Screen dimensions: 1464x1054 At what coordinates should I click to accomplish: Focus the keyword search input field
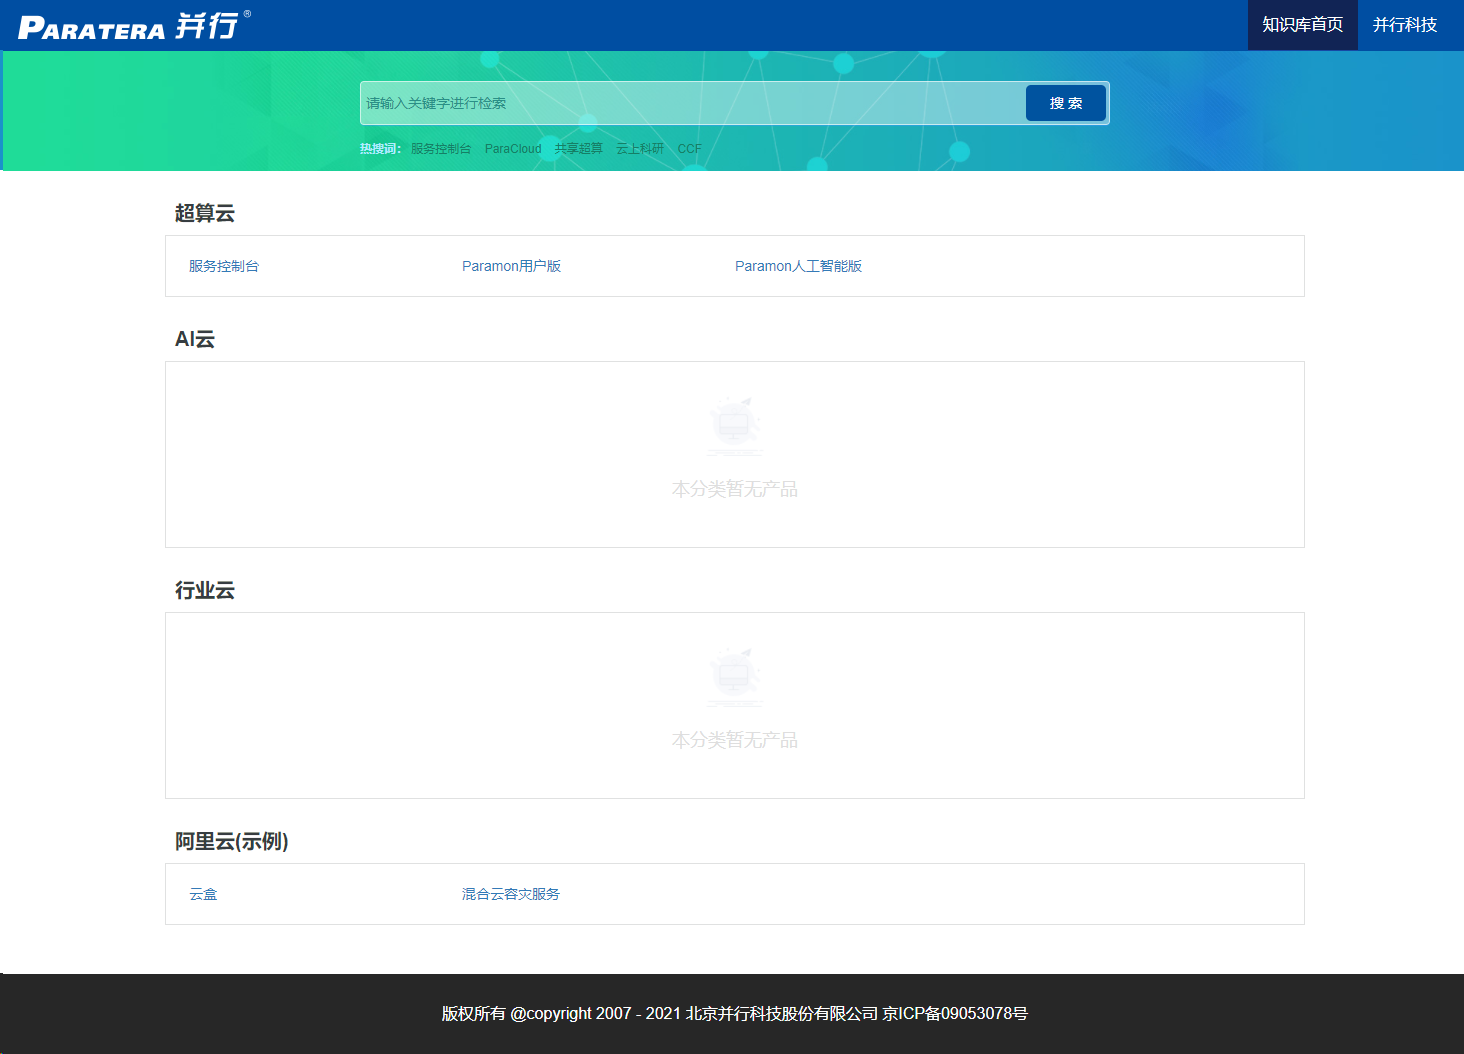692,103
